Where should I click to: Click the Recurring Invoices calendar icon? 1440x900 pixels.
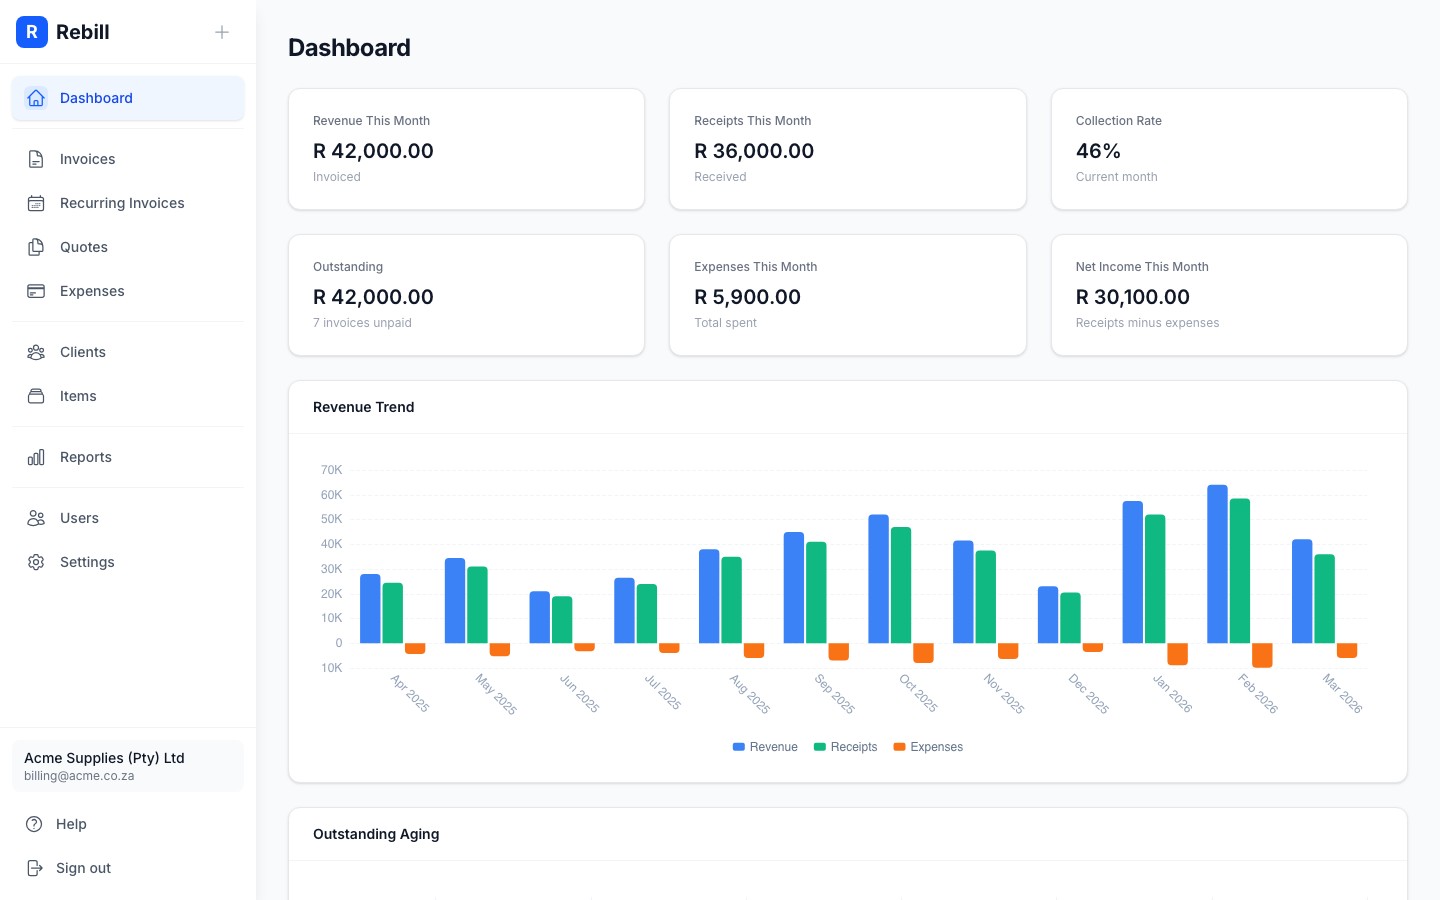tap(36, 203)
